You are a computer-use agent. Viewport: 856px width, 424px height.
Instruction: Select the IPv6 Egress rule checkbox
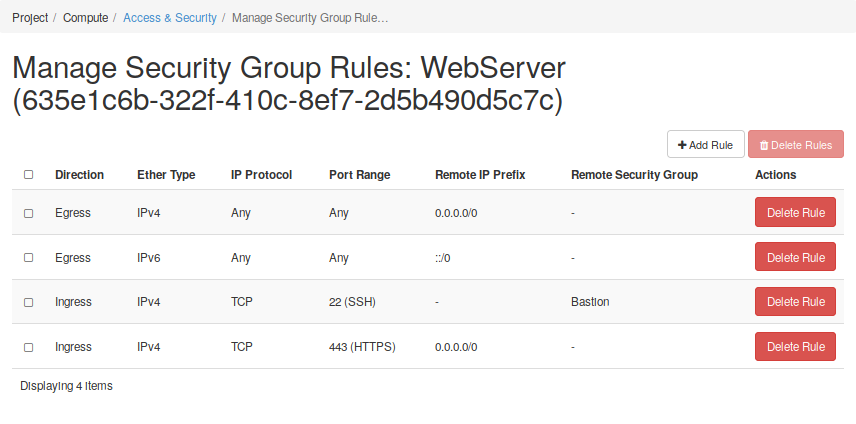click(x=29, y=258)
